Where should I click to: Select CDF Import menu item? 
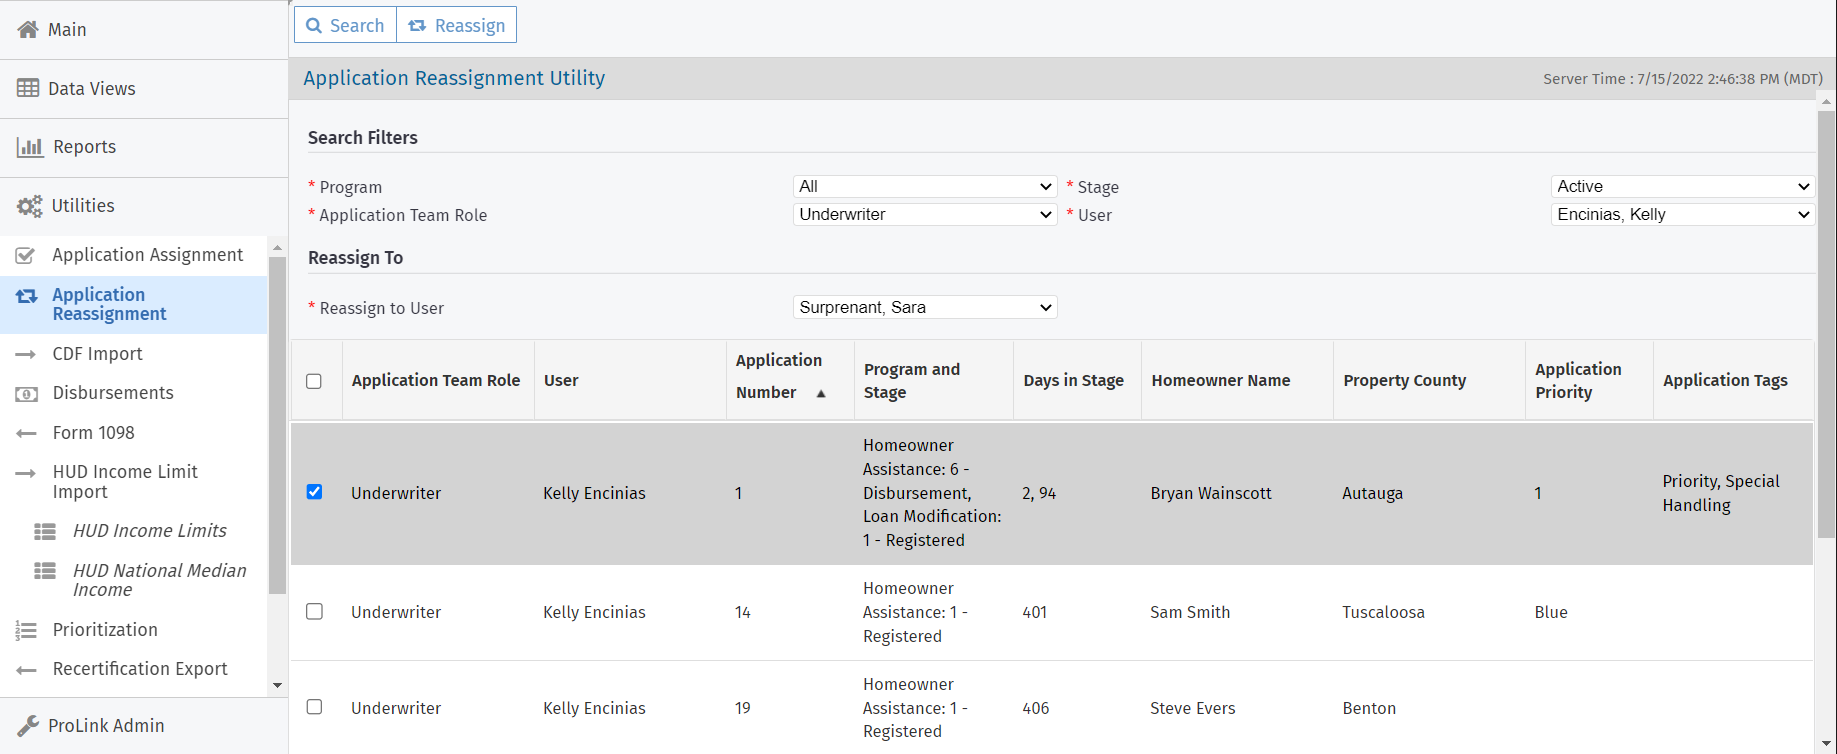pos(97,354)
